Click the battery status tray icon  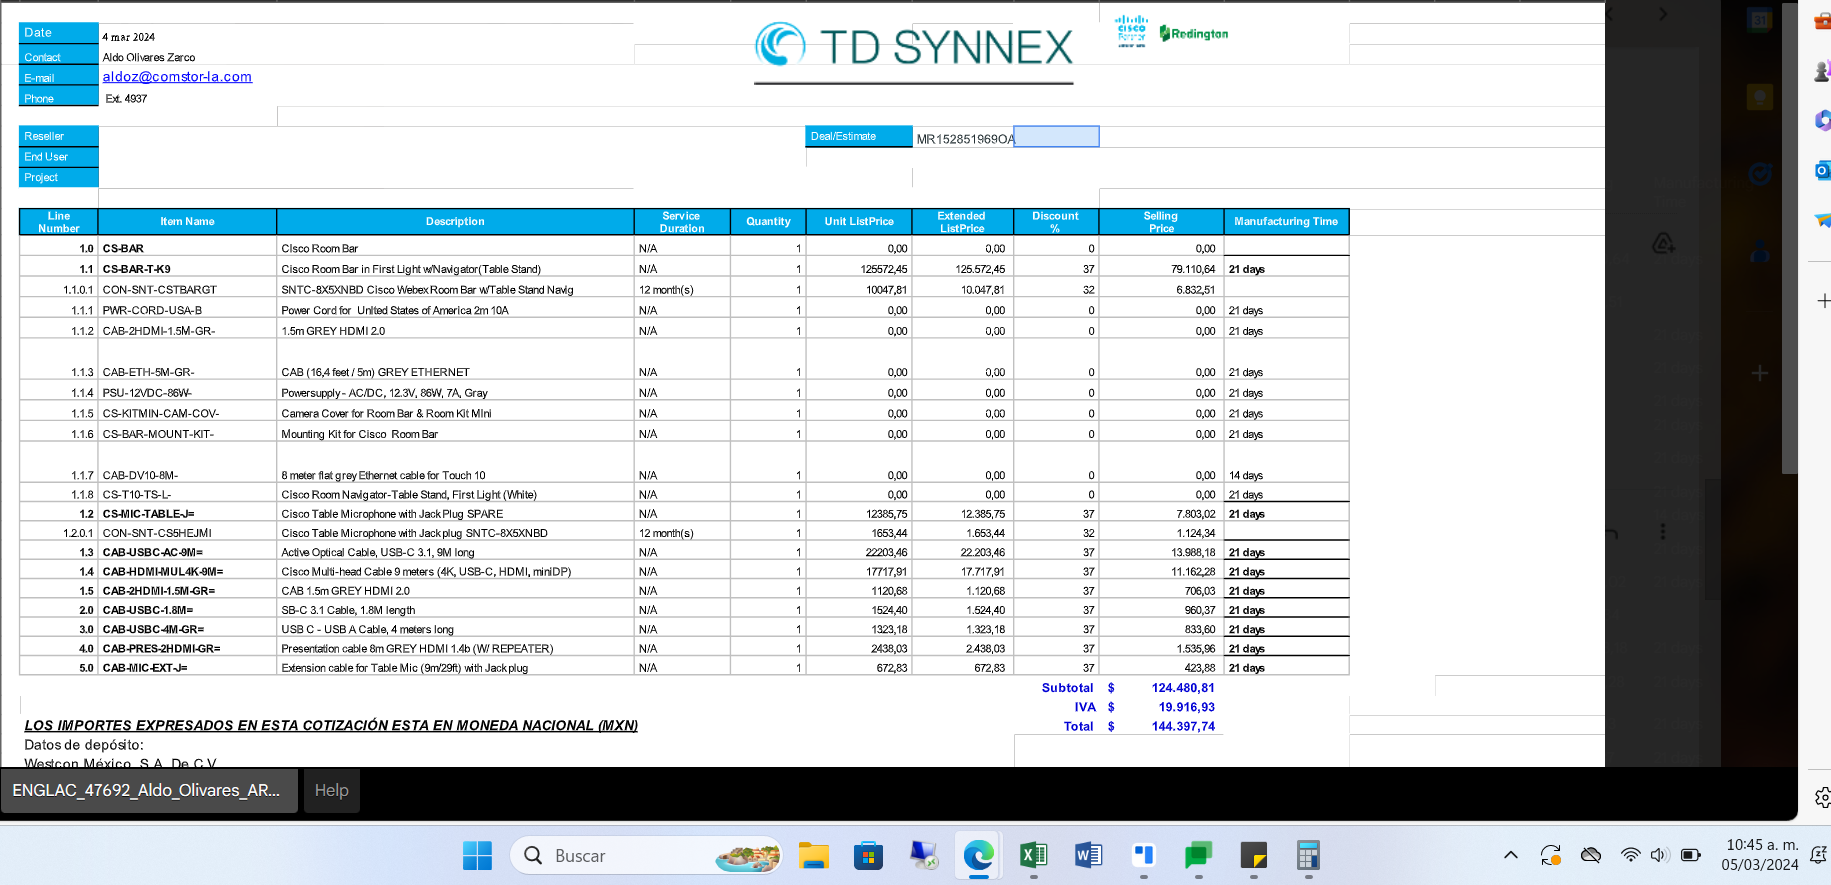pos(1691,855)
